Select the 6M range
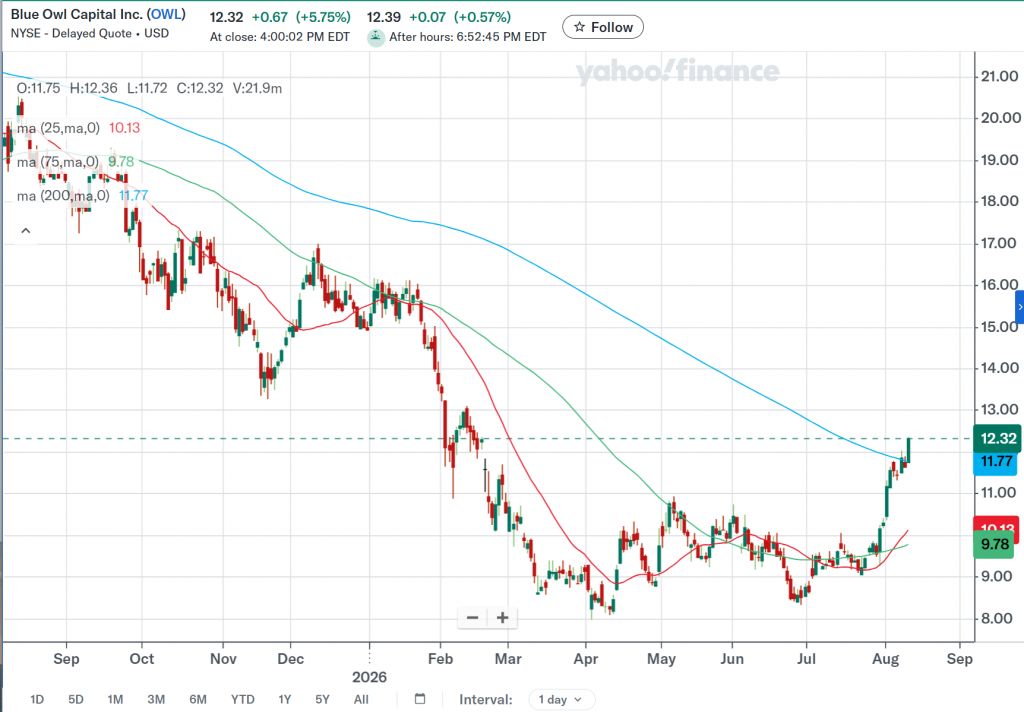The image size is (1024, 712). coord(198,700)
